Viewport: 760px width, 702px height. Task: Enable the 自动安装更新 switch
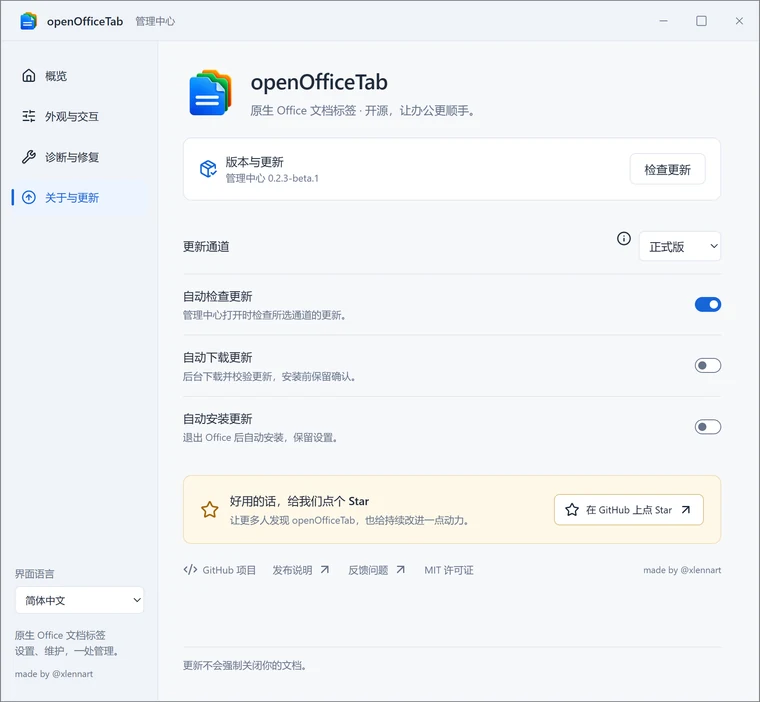[708, 427]
